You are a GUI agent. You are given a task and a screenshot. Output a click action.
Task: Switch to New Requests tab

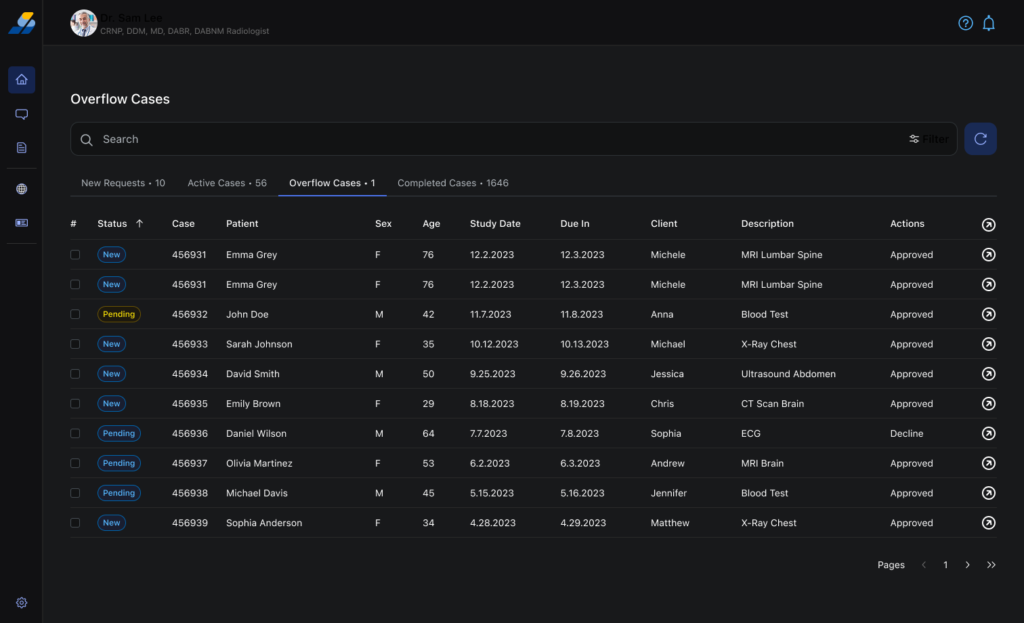(122, 183)
